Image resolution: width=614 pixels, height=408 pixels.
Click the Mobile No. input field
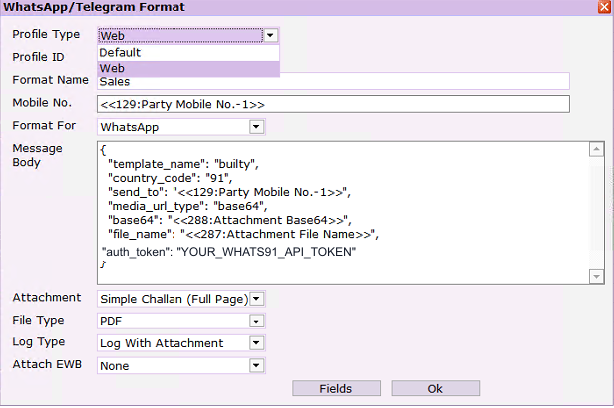pos(333,104)
